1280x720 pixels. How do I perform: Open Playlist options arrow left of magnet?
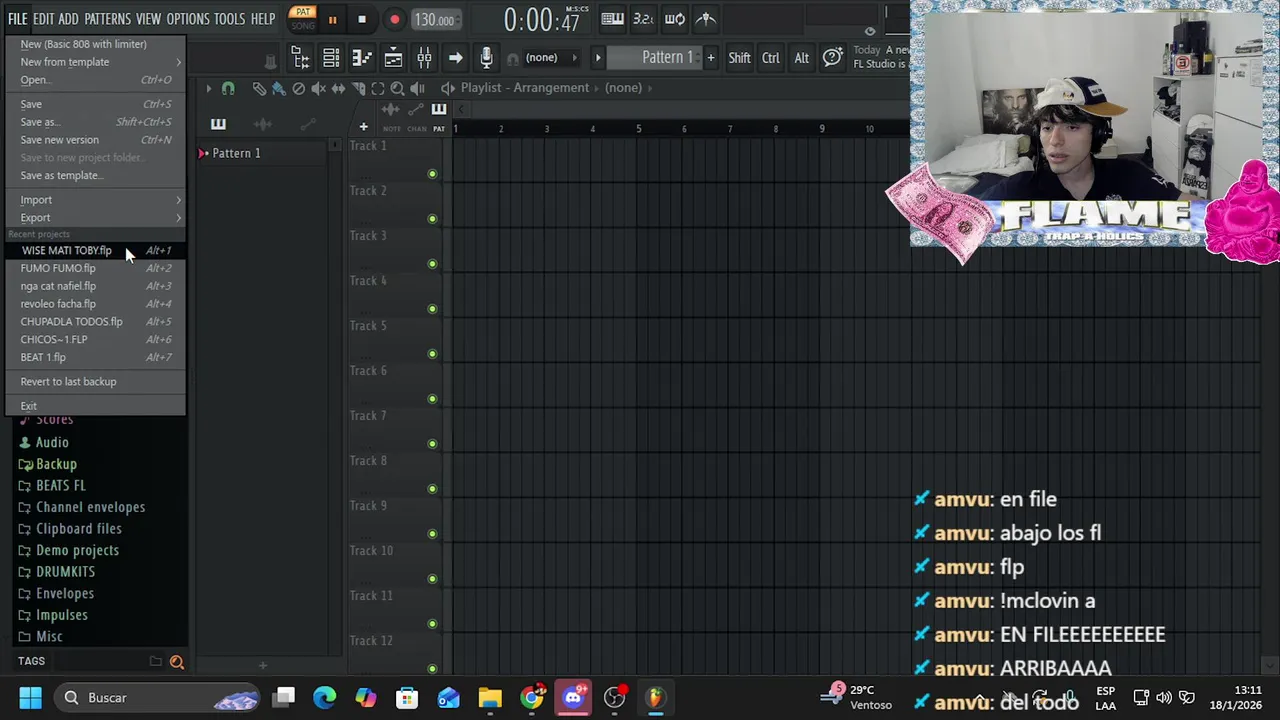(x=208, y=88)
